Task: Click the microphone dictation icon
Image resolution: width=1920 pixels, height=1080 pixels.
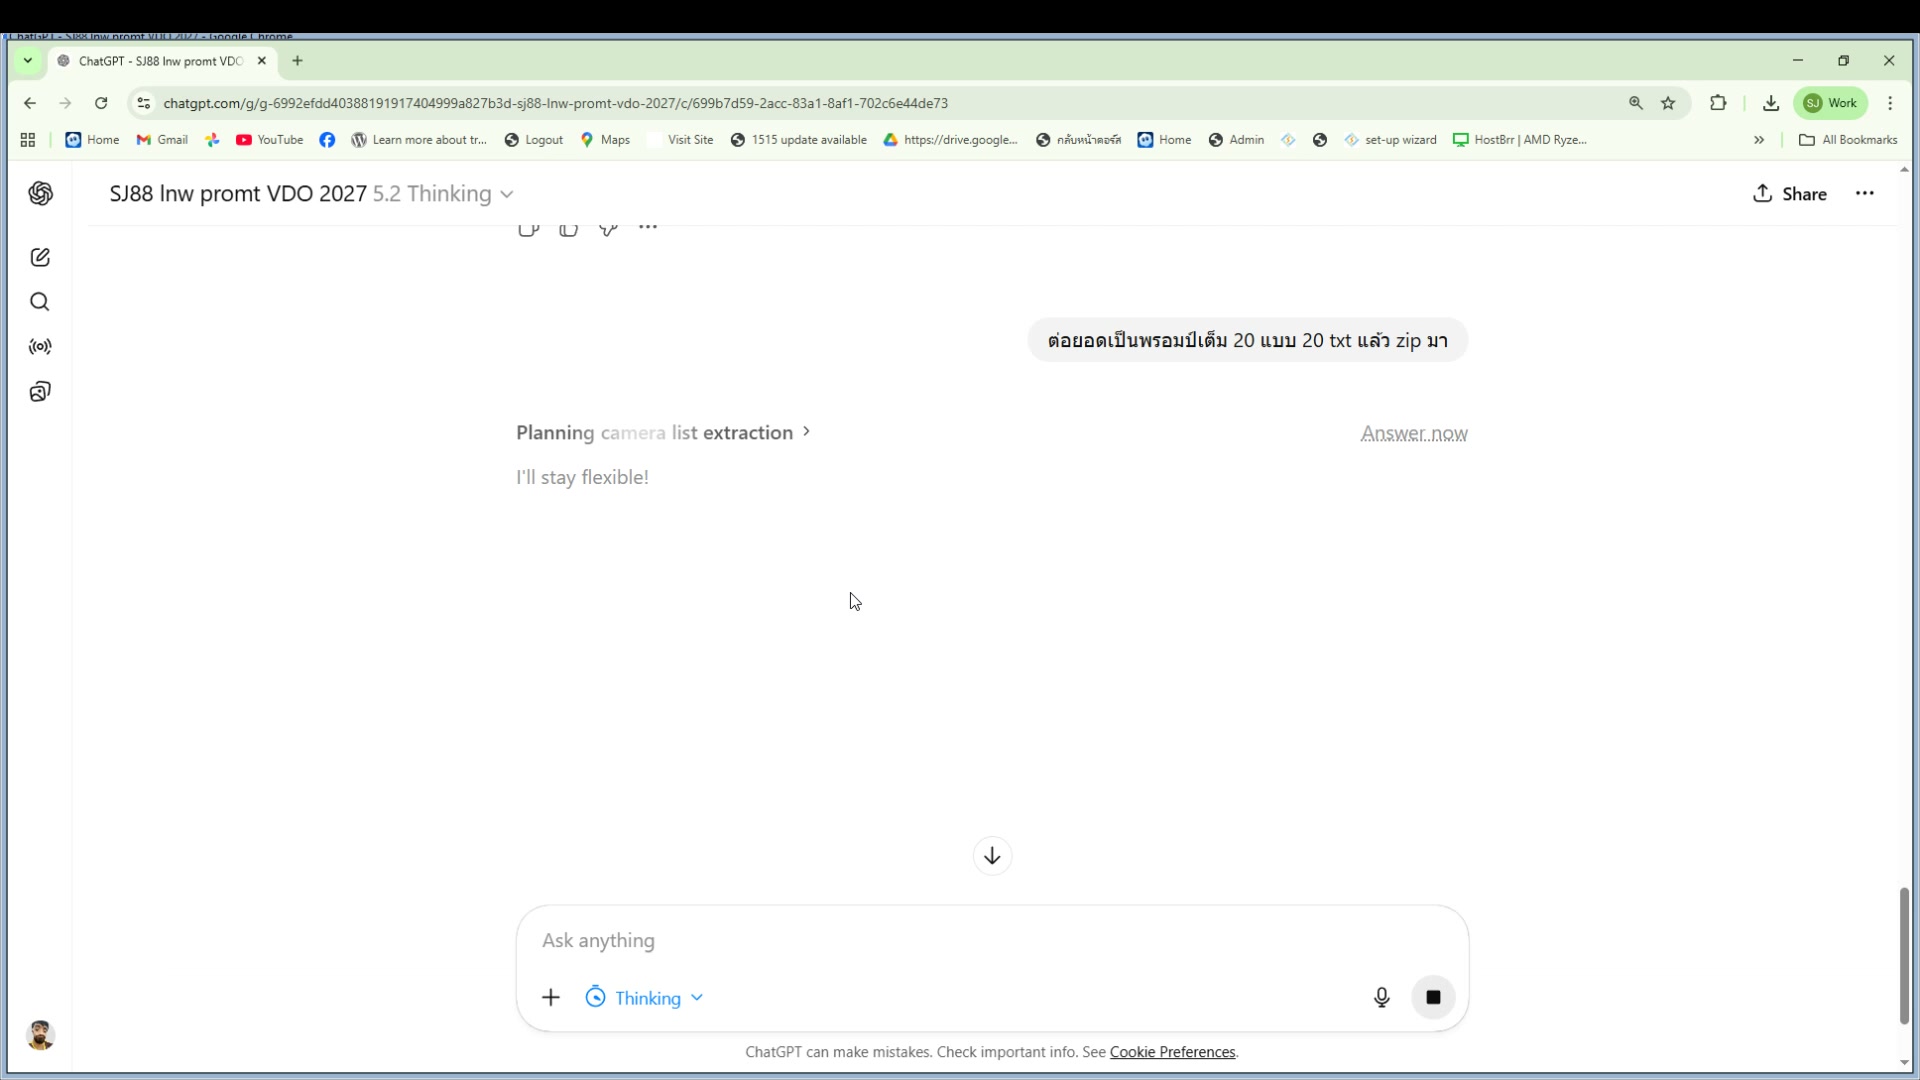Action: pyautogui.click(x=1381, y=997)
